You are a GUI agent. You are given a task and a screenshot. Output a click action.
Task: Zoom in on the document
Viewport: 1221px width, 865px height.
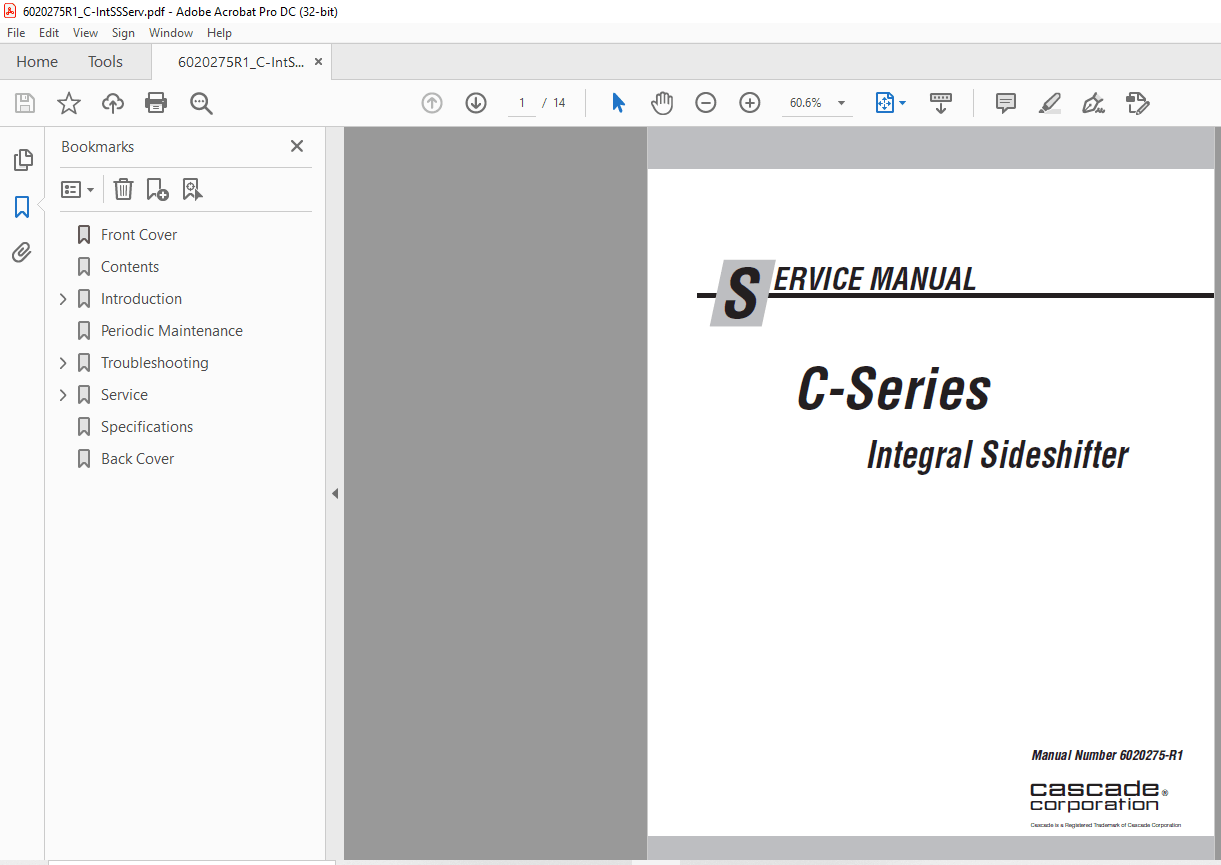749,103
